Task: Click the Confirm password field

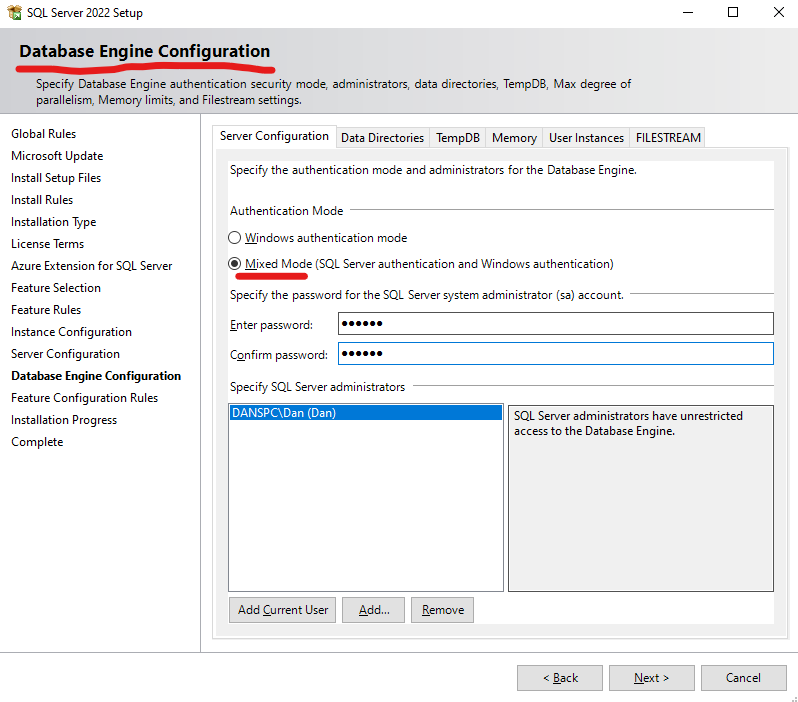Action: (x=555, y=354)
